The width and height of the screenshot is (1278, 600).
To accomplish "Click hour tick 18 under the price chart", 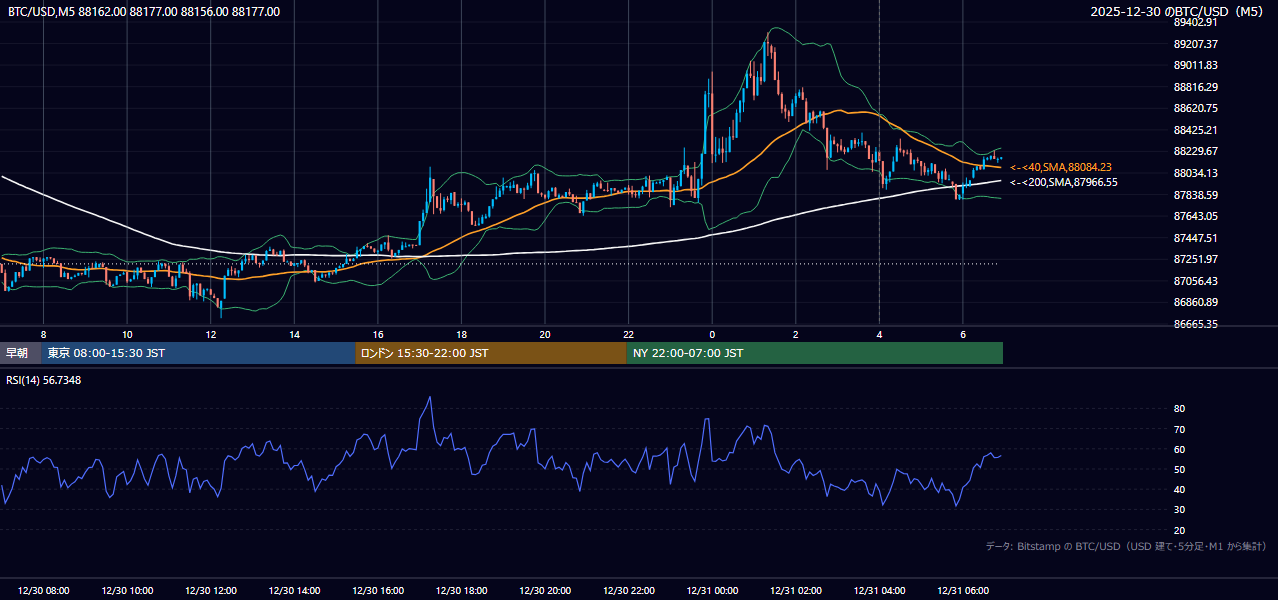I will coord(461,334).
